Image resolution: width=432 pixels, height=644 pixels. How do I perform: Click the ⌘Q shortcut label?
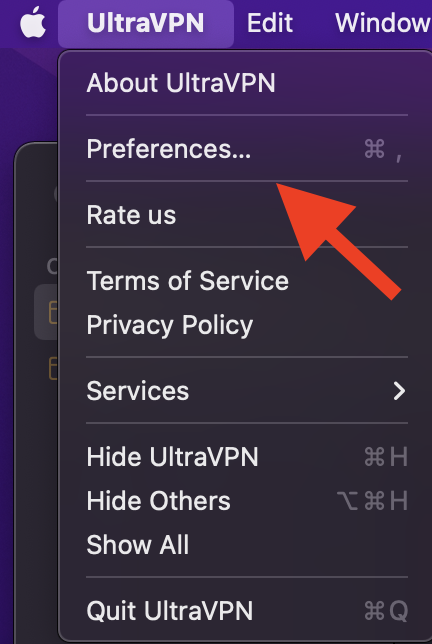[386, 611]
